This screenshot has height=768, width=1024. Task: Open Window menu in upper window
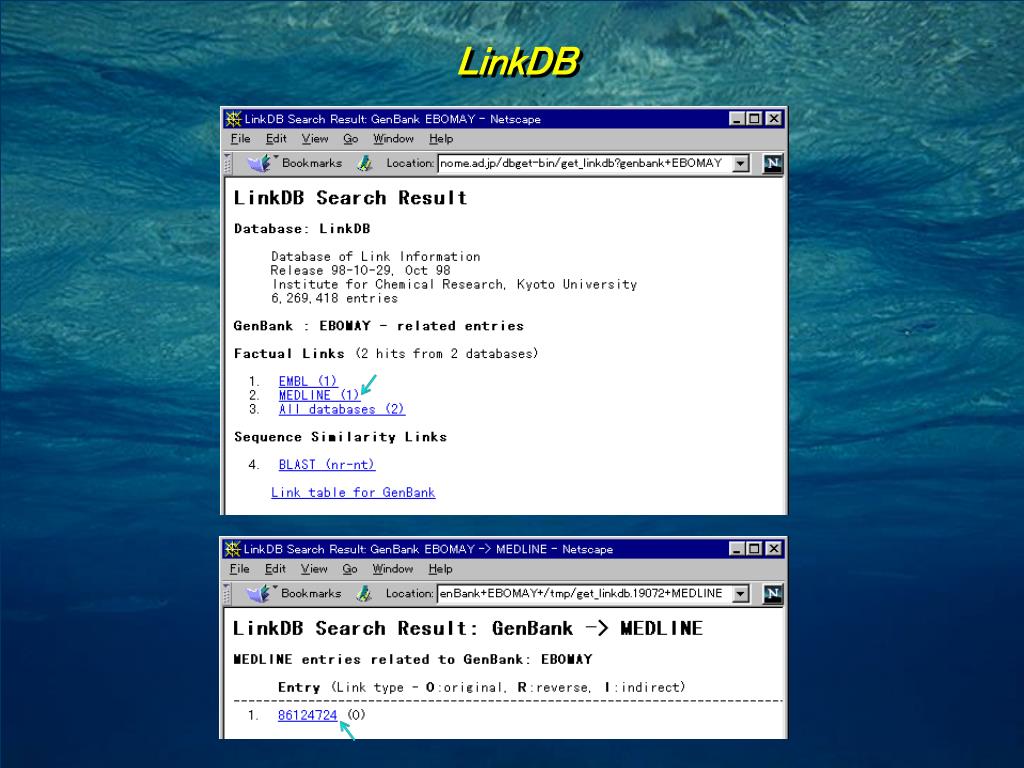coord(393,138)
